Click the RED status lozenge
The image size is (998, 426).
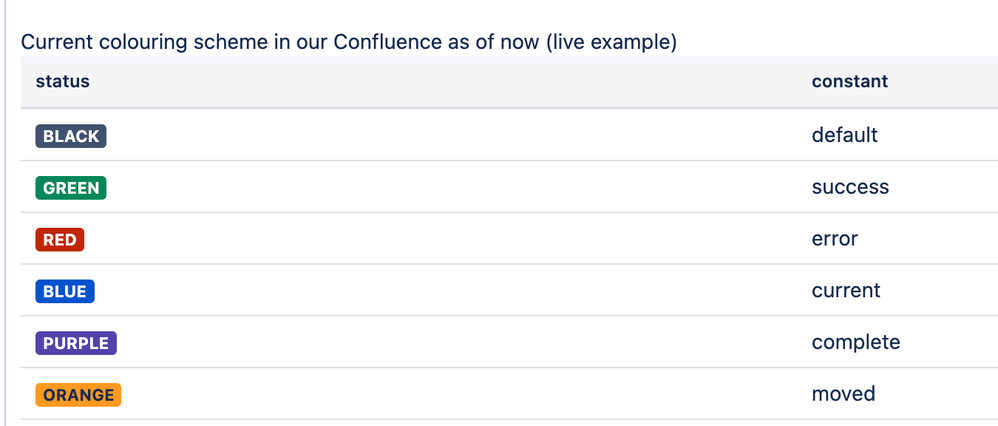(x=60, y=240)
